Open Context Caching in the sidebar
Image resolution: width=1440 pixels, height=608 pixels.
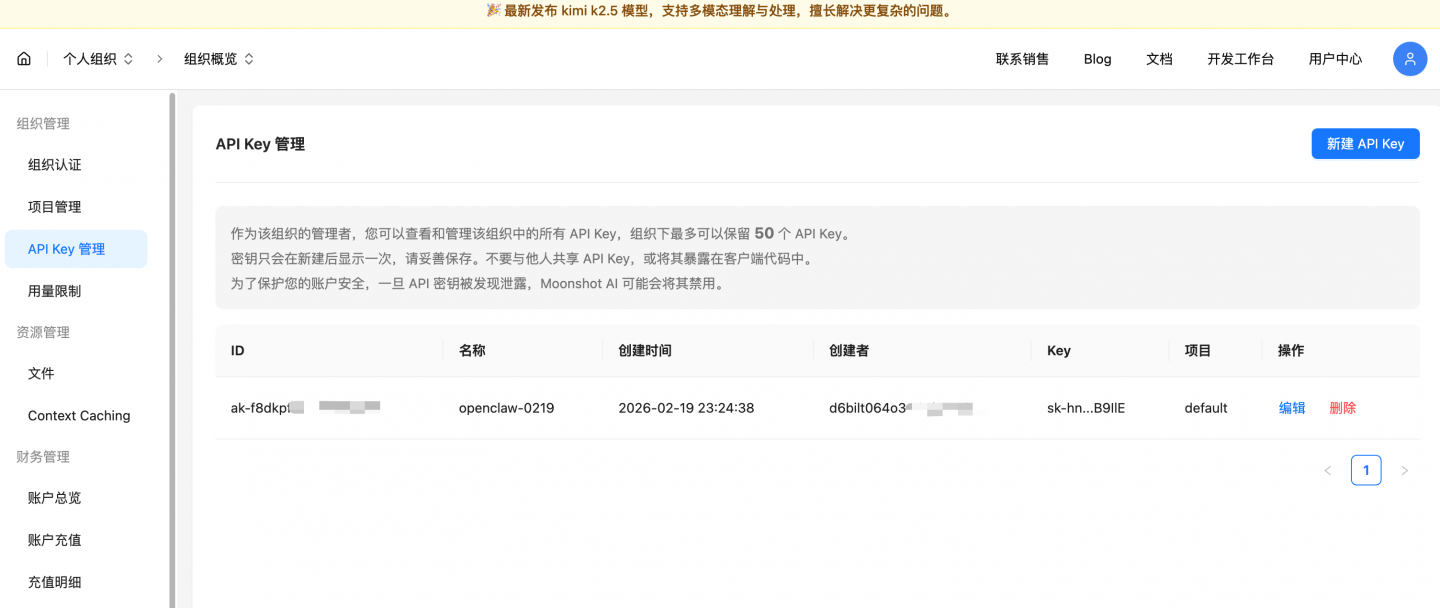coord(78,415)
